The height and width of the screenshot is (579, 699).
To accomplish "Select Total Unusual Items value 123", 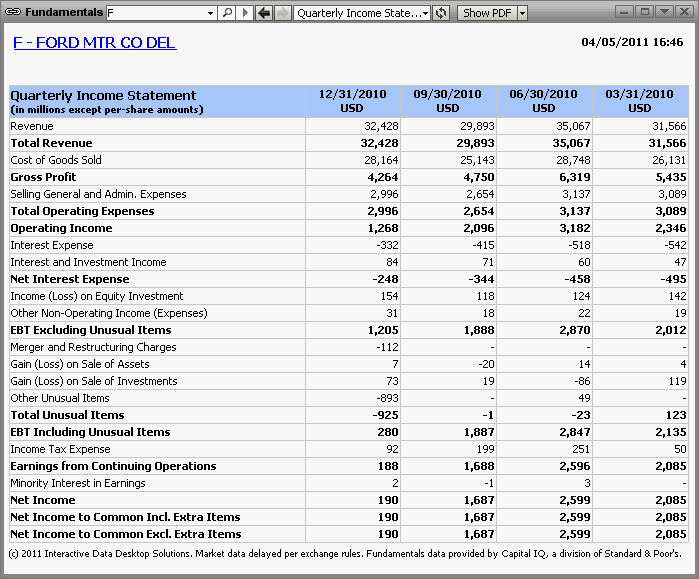I will pyautogui.click(x=676, y=415).
